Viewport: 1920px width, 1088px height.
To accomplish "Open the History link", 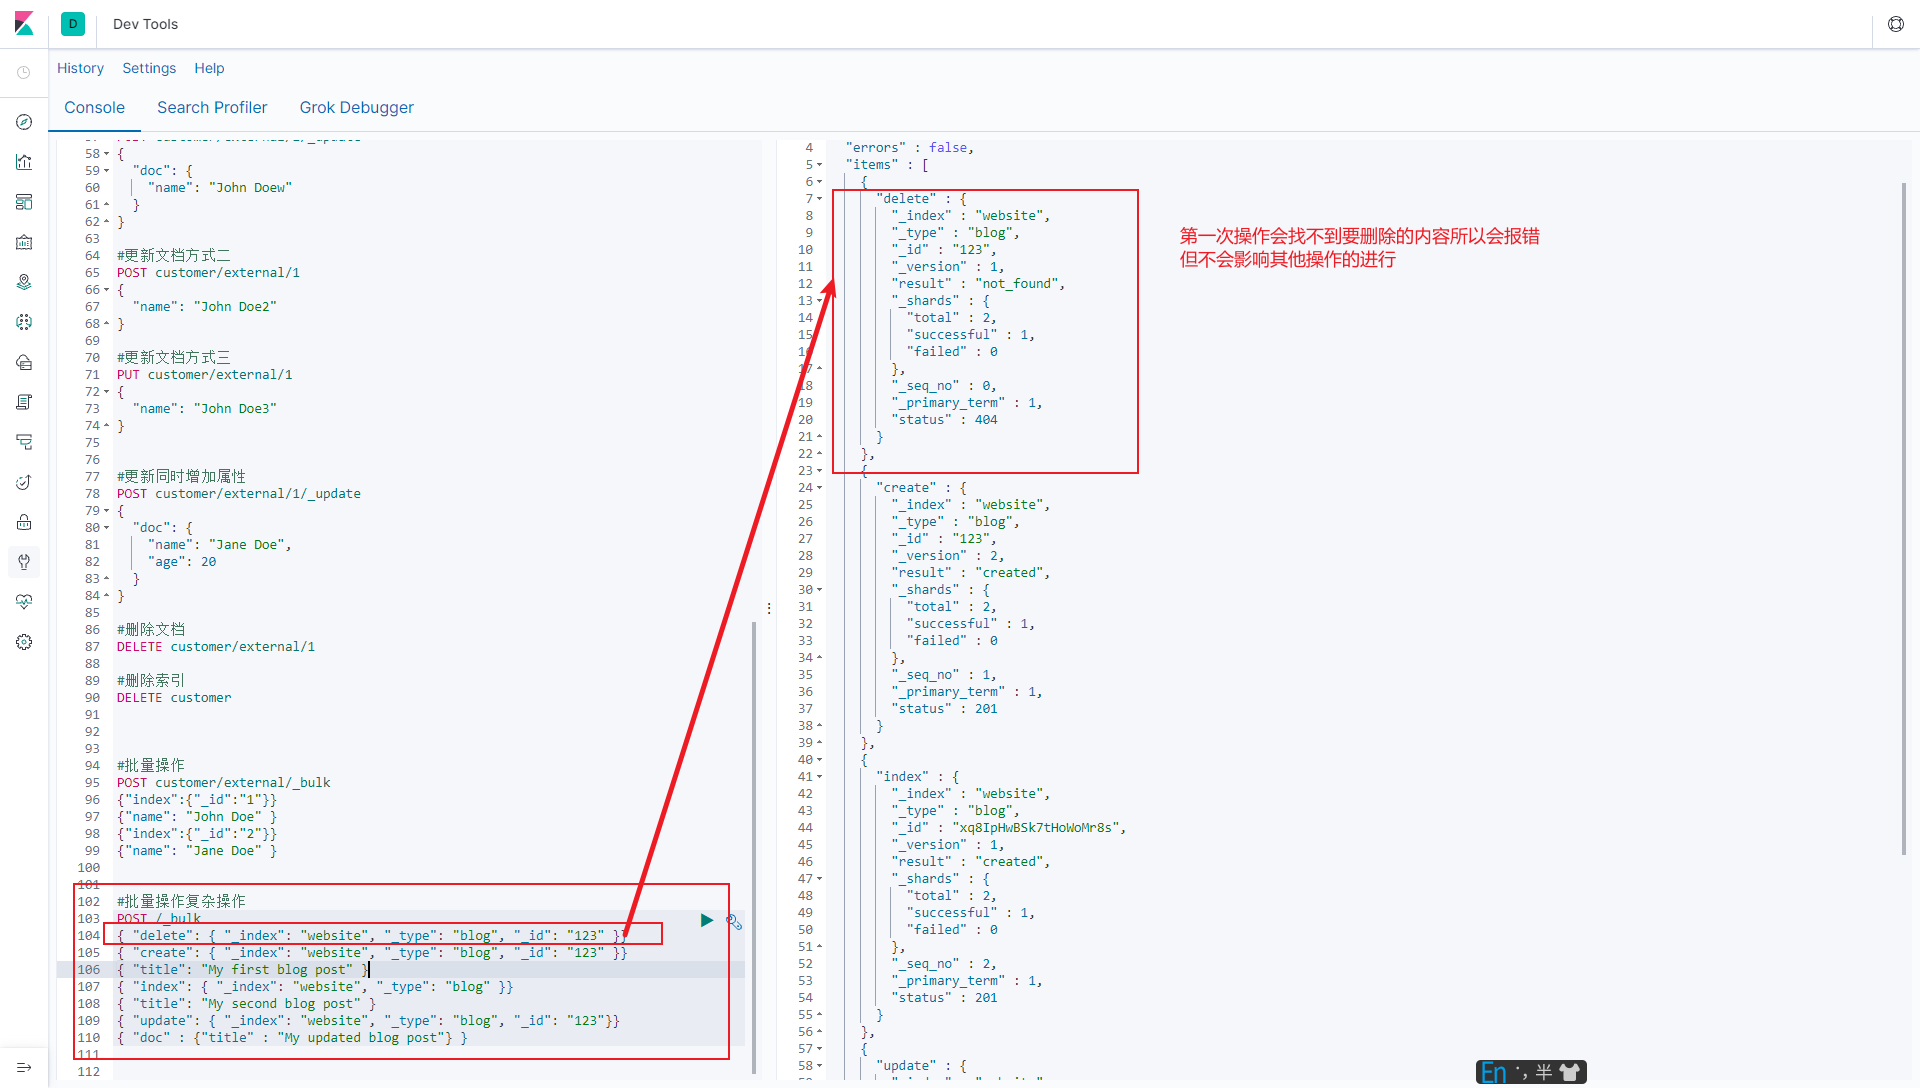I will [x=80, y=68].
